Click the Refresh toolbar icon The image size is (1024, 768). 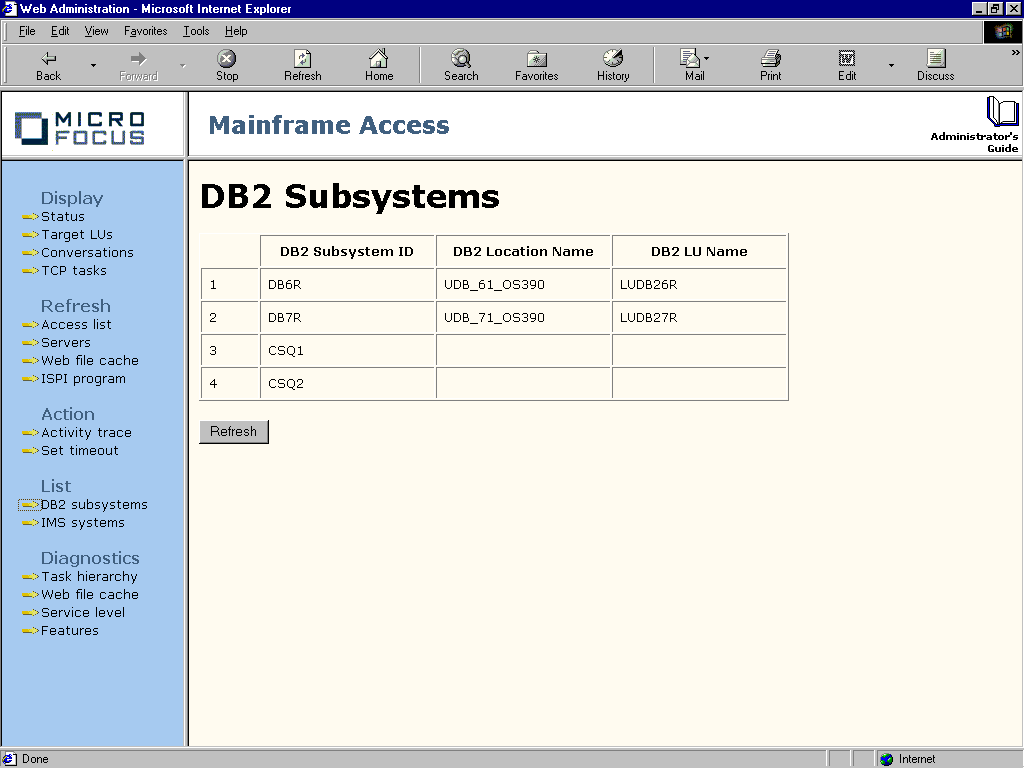point(302,64)
